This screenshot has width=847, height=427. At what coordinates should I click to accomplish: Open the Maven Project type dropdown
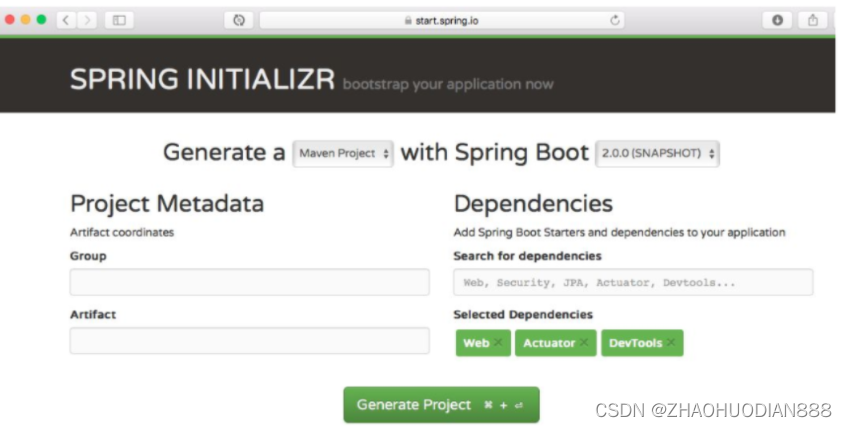[343, 154]
